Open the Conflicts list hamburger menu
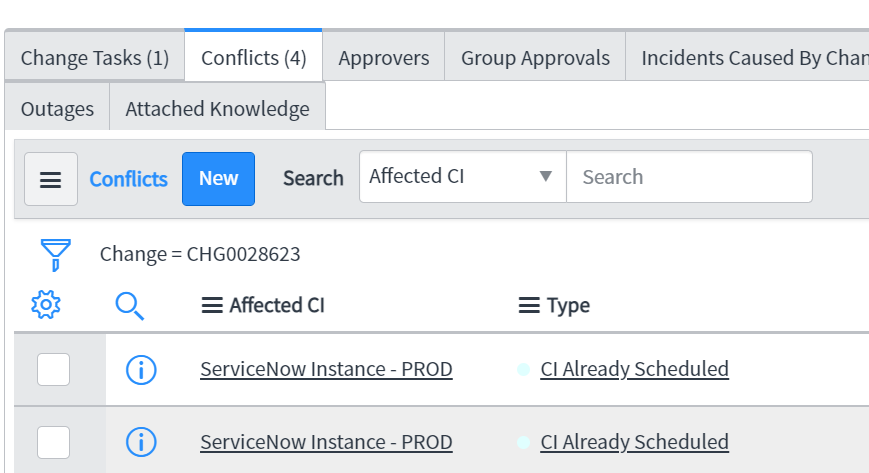 click(50, 179)
